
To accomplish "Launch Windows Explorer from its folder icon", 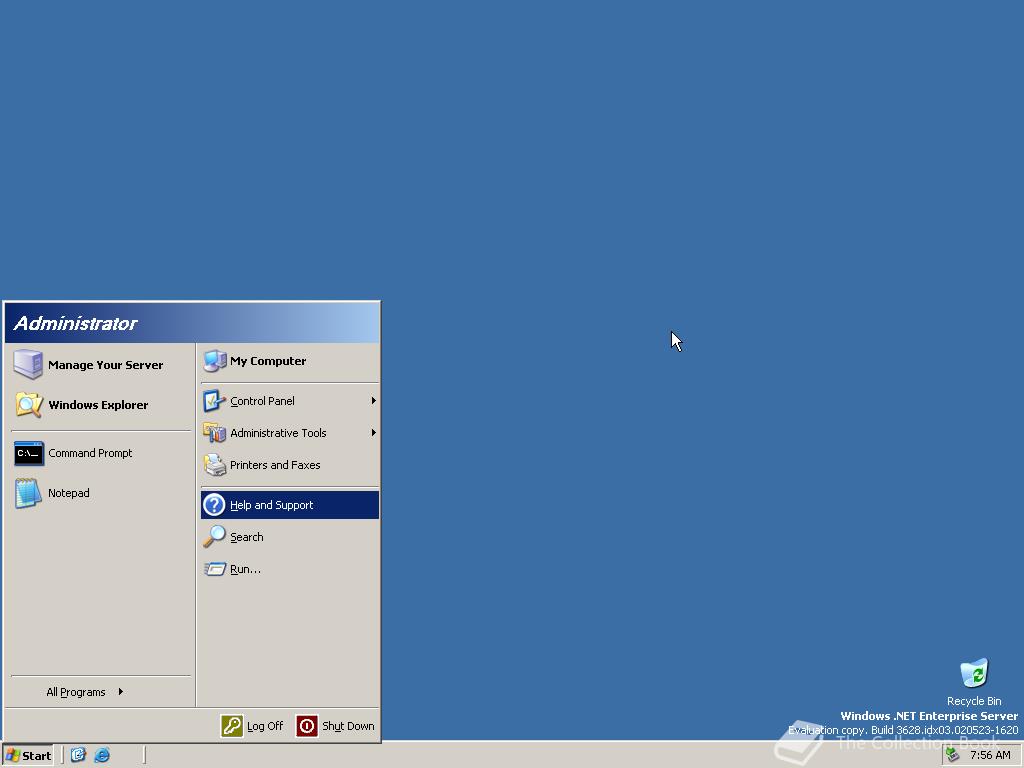I will pos(29,404).
